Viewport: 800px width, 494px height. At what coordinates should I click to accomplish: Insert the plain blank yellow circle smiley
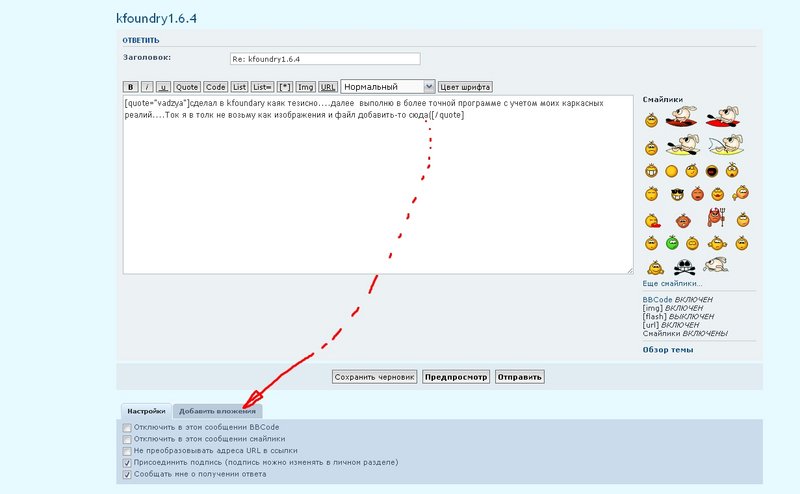671,171
